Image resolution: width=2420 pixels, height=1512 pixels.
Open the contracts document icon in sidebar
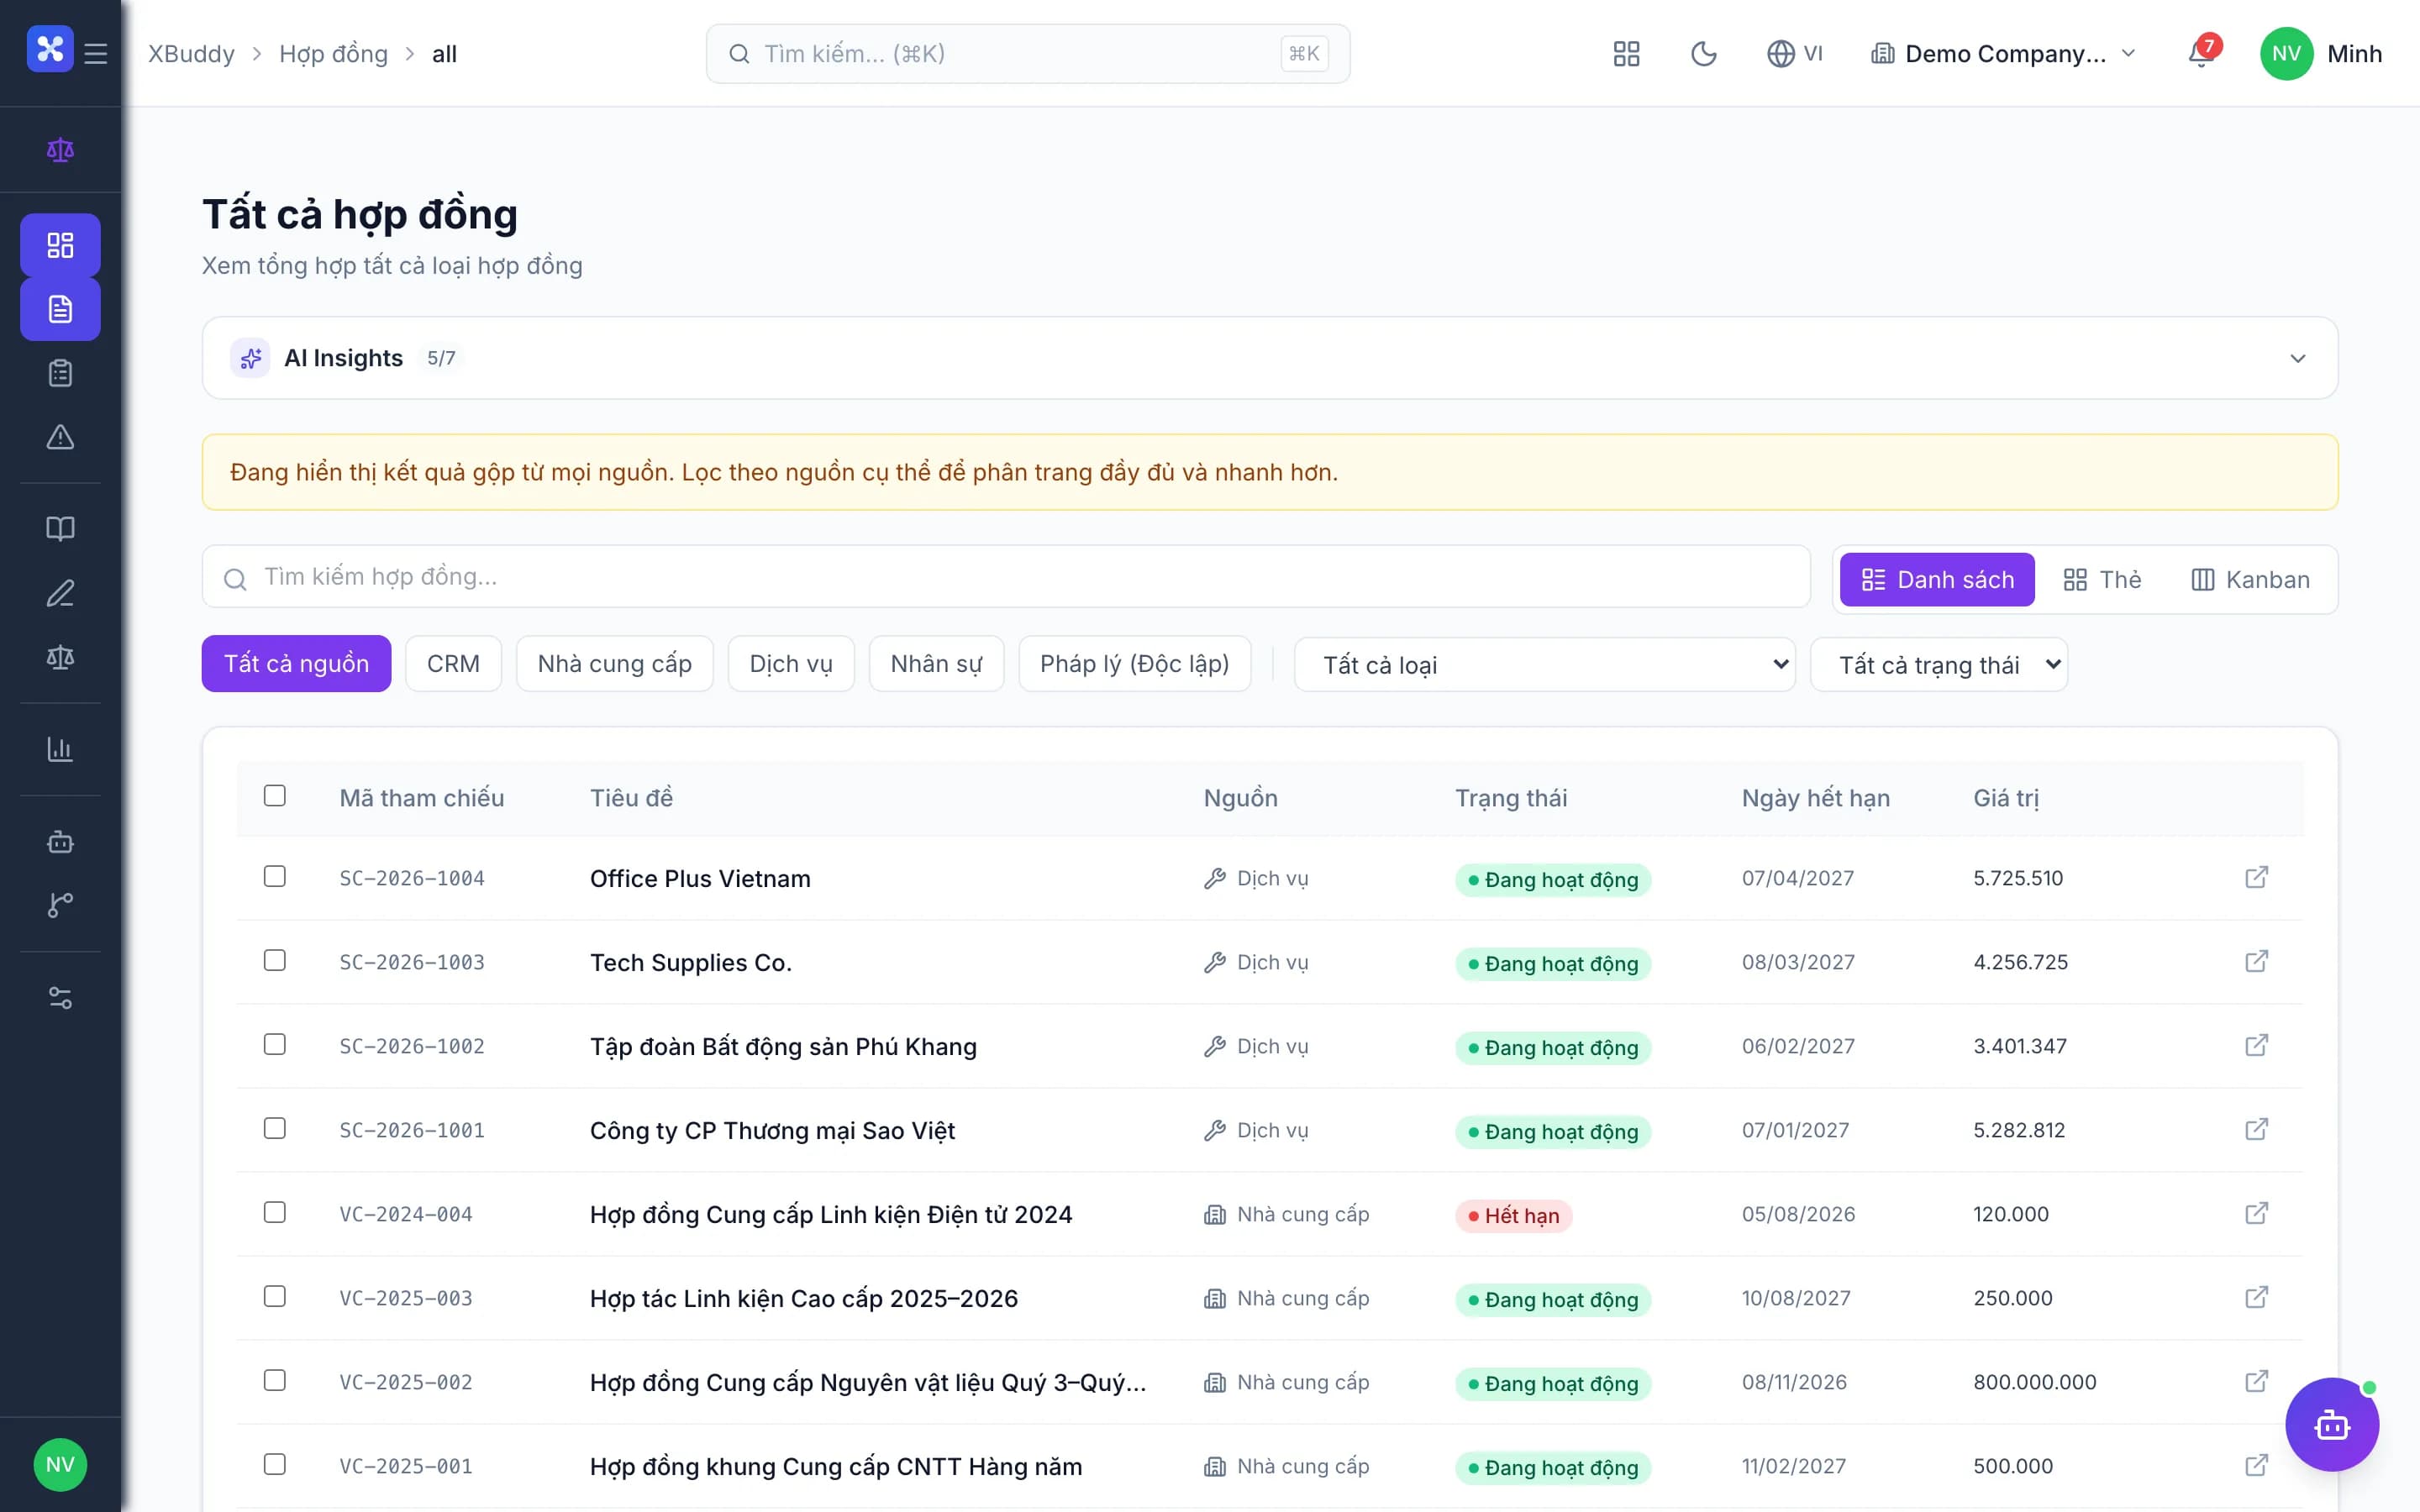coord(60,309)
